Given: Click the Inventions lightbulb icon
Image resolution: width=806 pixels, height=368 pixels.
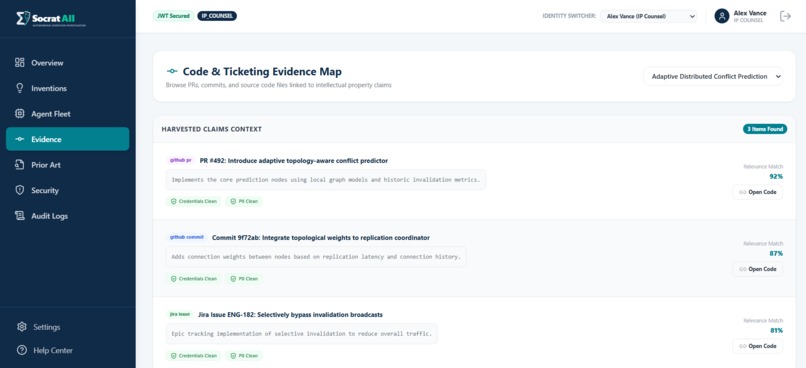Looking at the screenshot, I should (20, 88).
